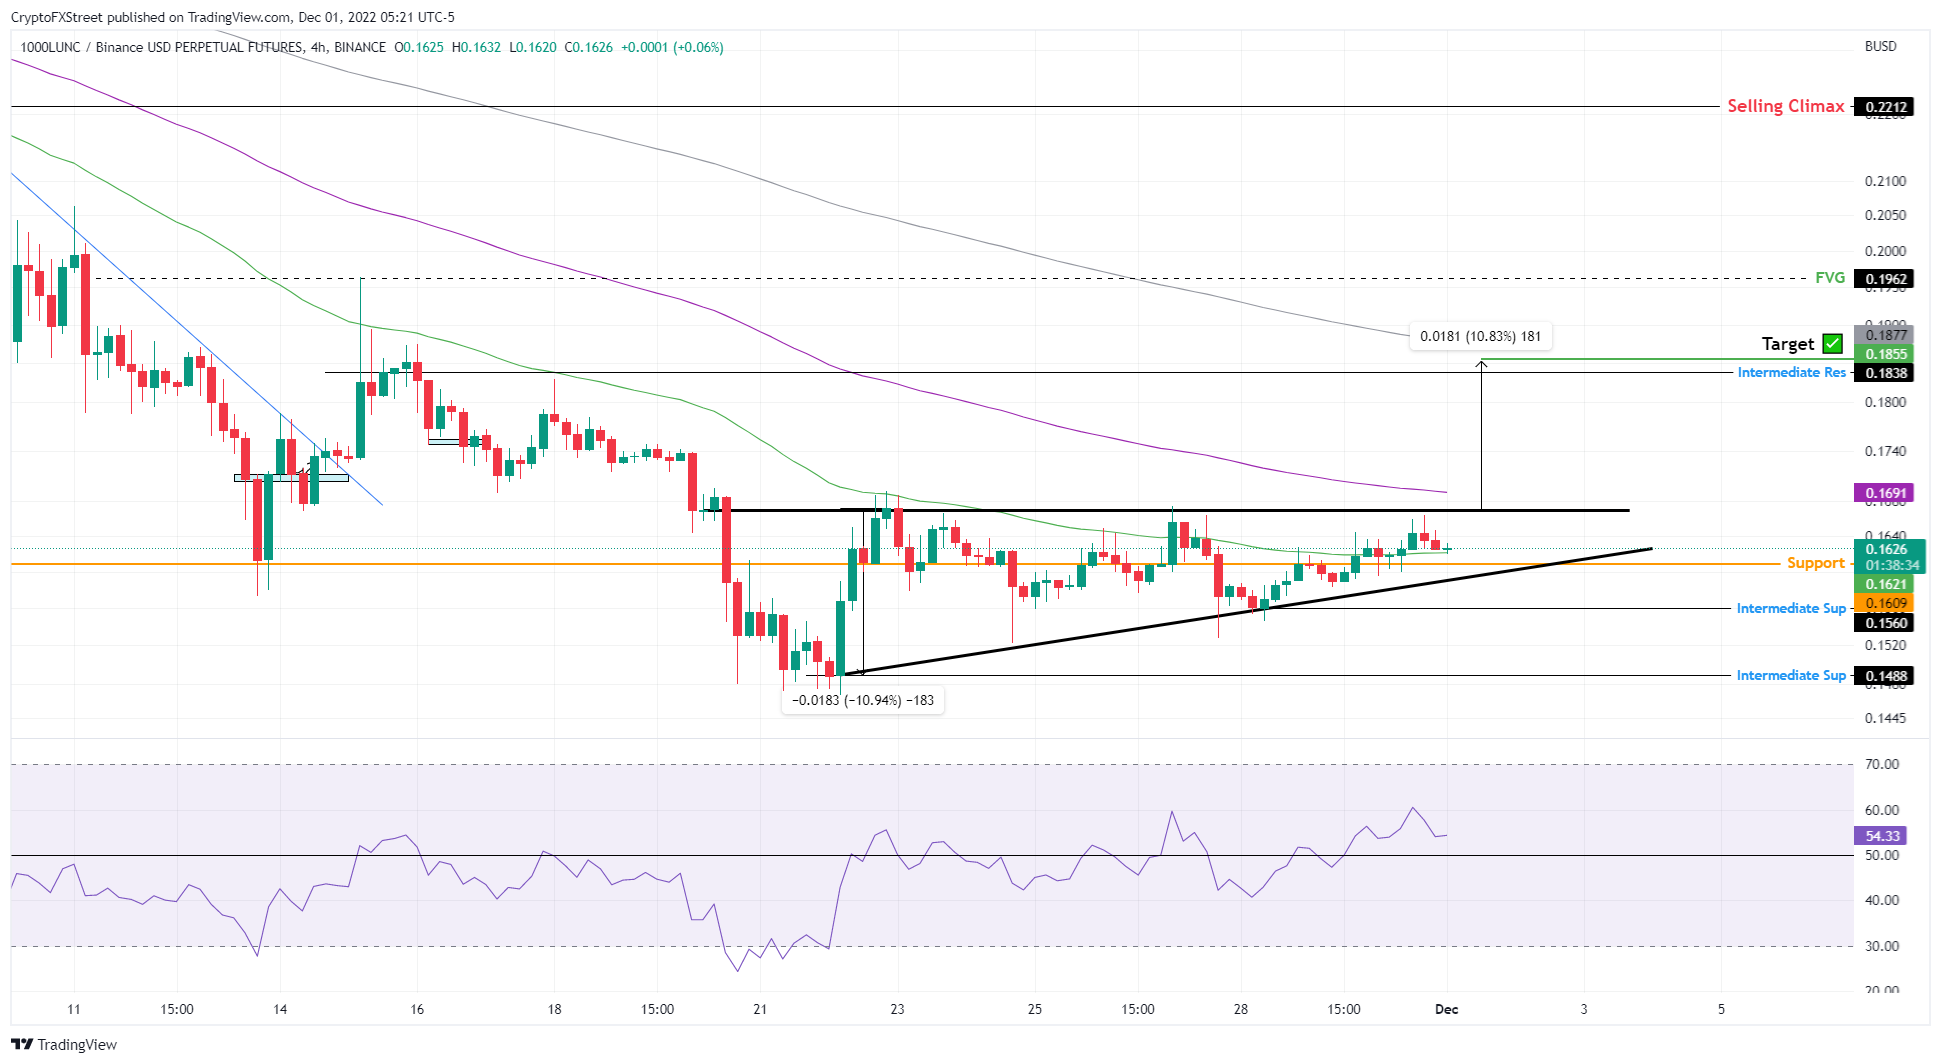The height and width of the screenshot is (1064, 1941).
Task: Click the Intermediate Sup label at 0.1488
Action: coord(1791,675)
